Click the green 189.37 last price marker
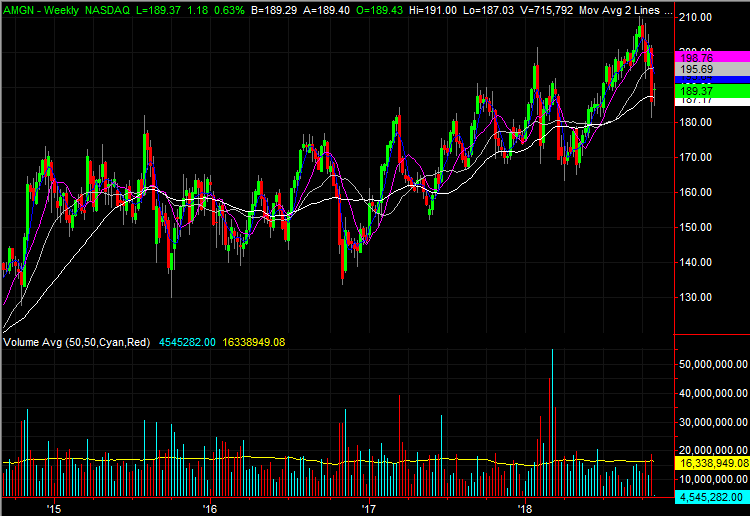The image size is (750, 516). tap(714, 90)
